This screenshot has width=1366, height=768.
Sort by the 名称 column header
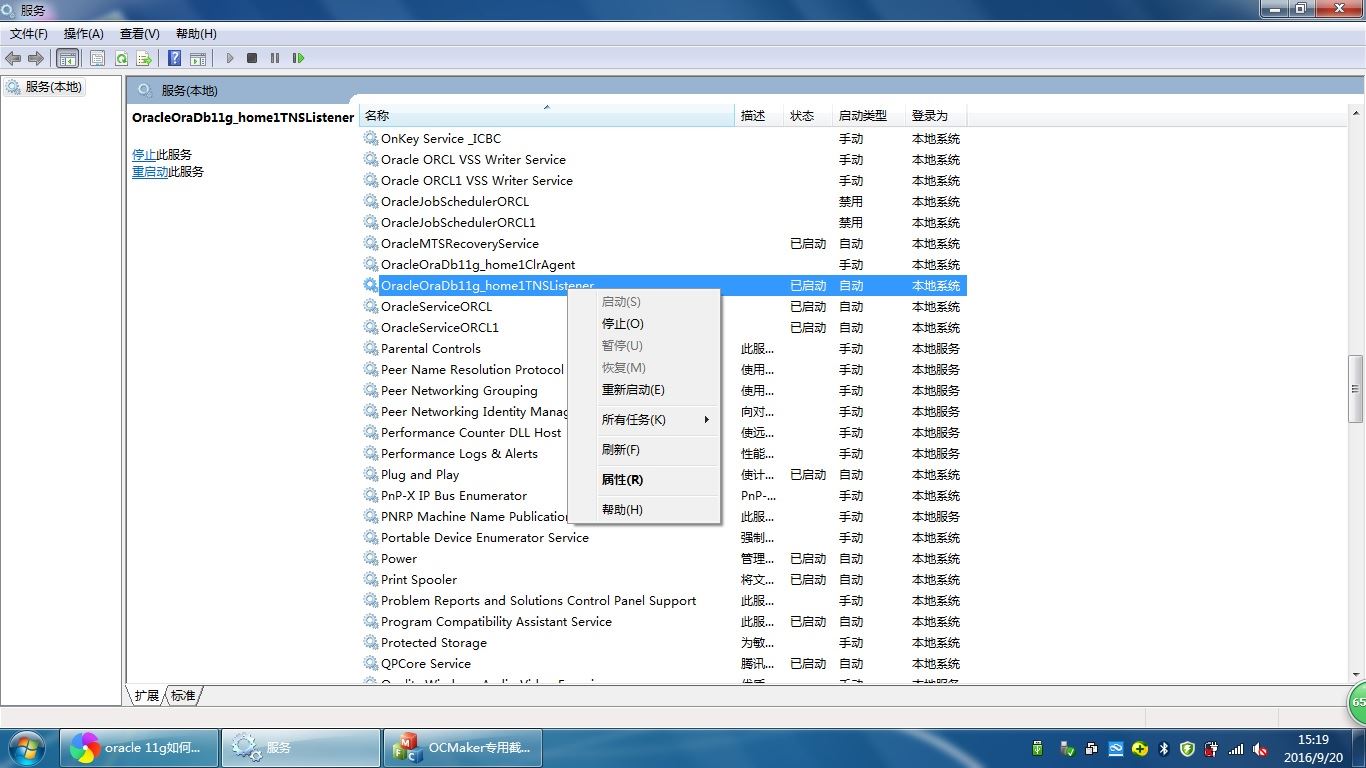pos(547,116)
